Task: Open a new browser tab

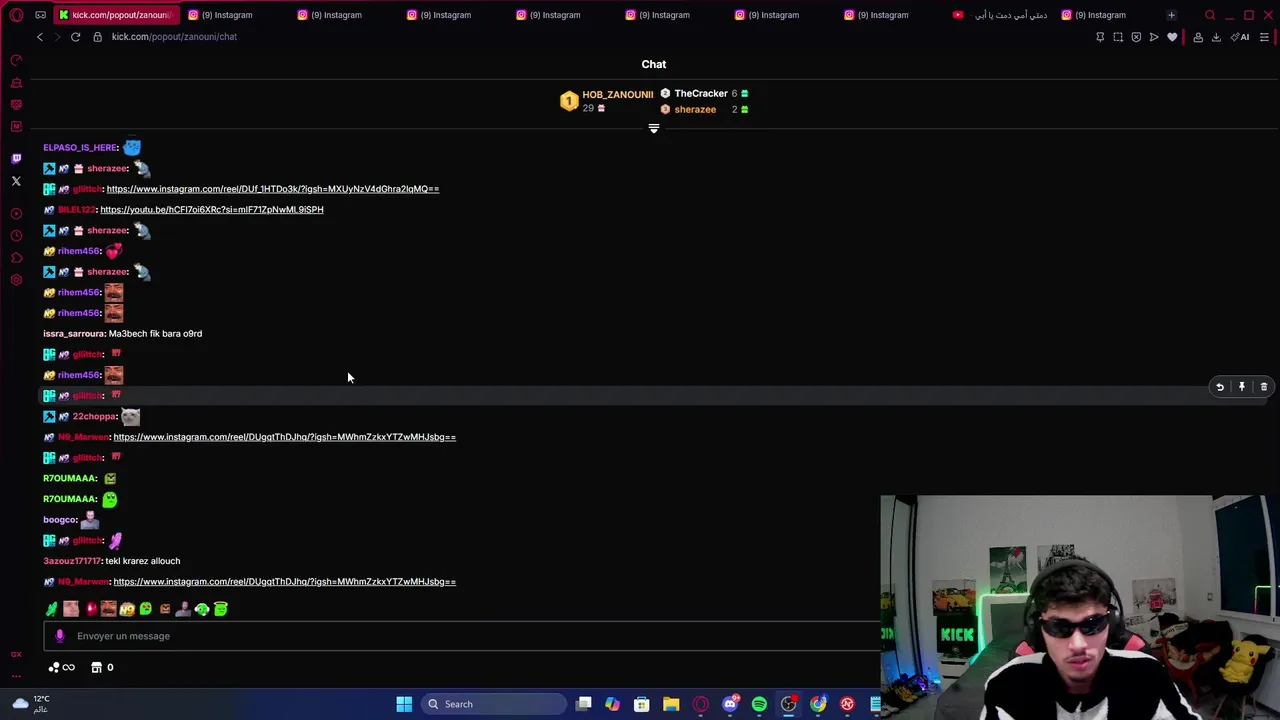Action: (x=1171, y=15)
